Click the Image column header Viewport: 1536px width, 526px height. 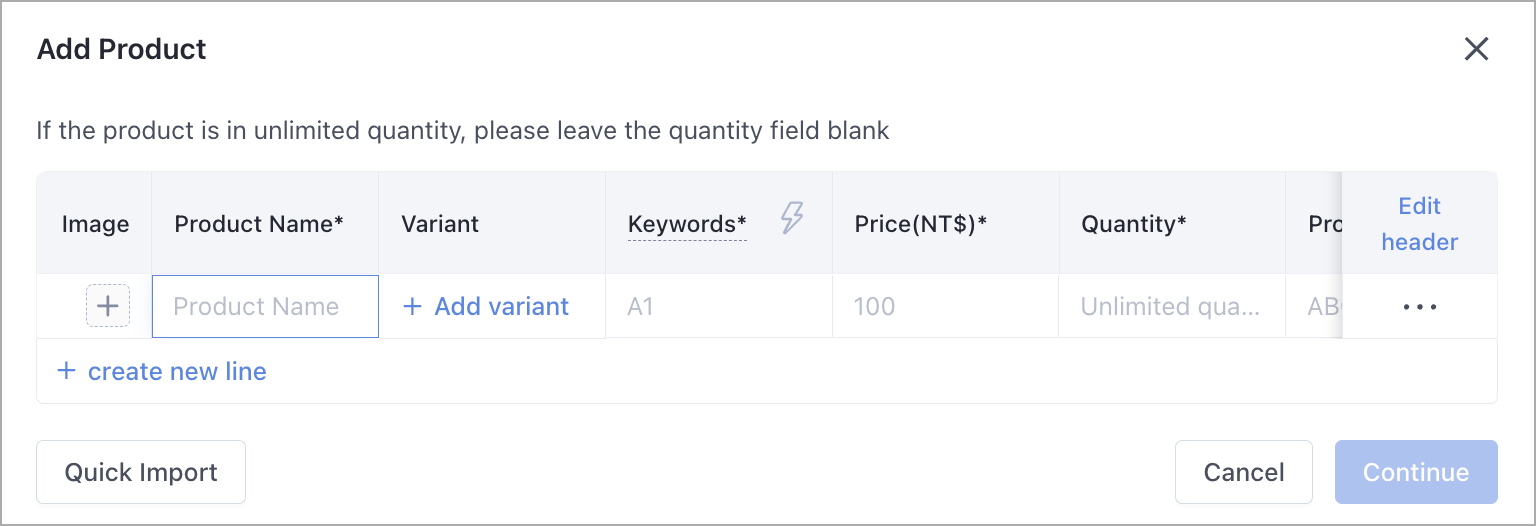96,224
